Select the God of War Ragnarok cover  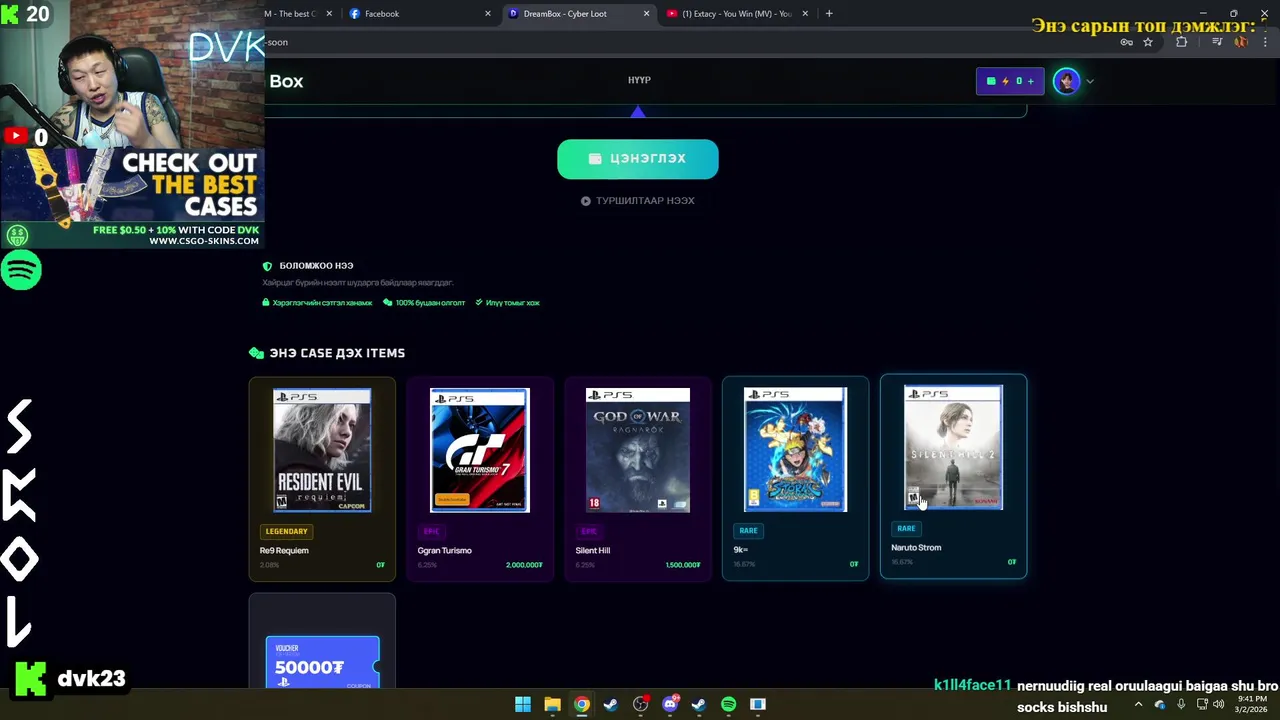click(638, 450)
